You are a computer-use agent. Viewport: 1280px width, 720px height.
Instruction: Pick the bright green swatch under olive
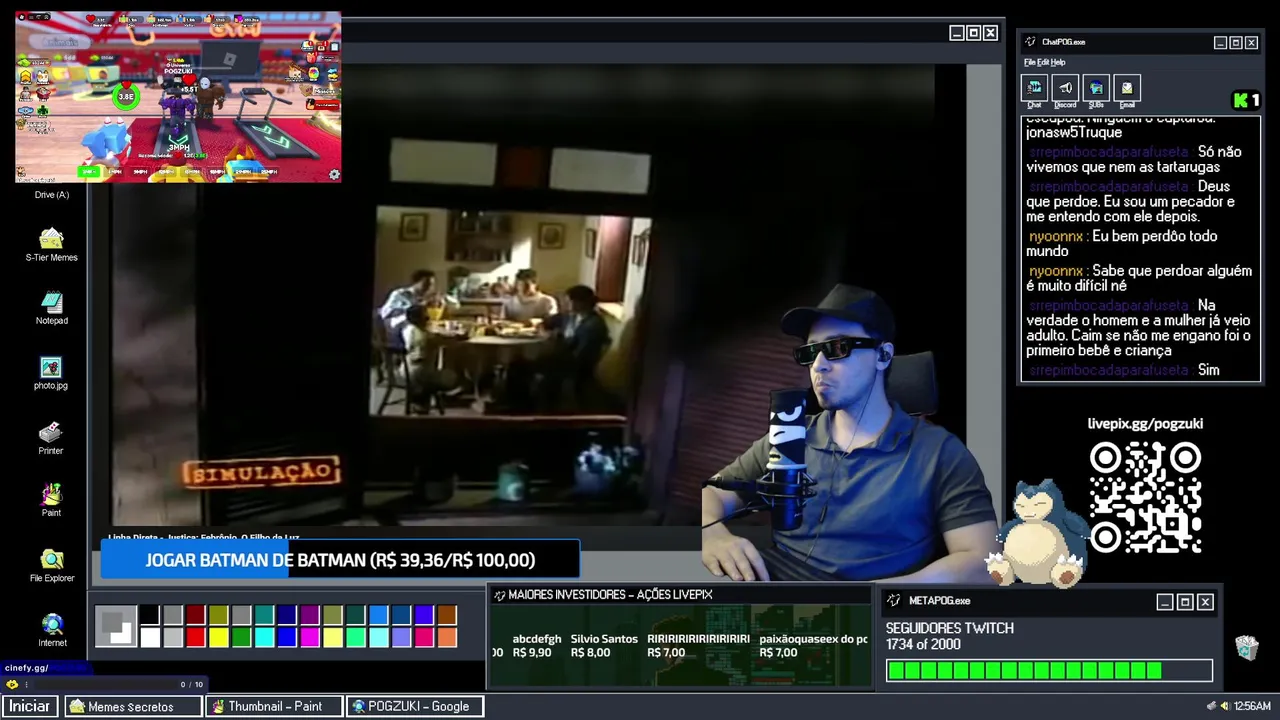(242, 637)
